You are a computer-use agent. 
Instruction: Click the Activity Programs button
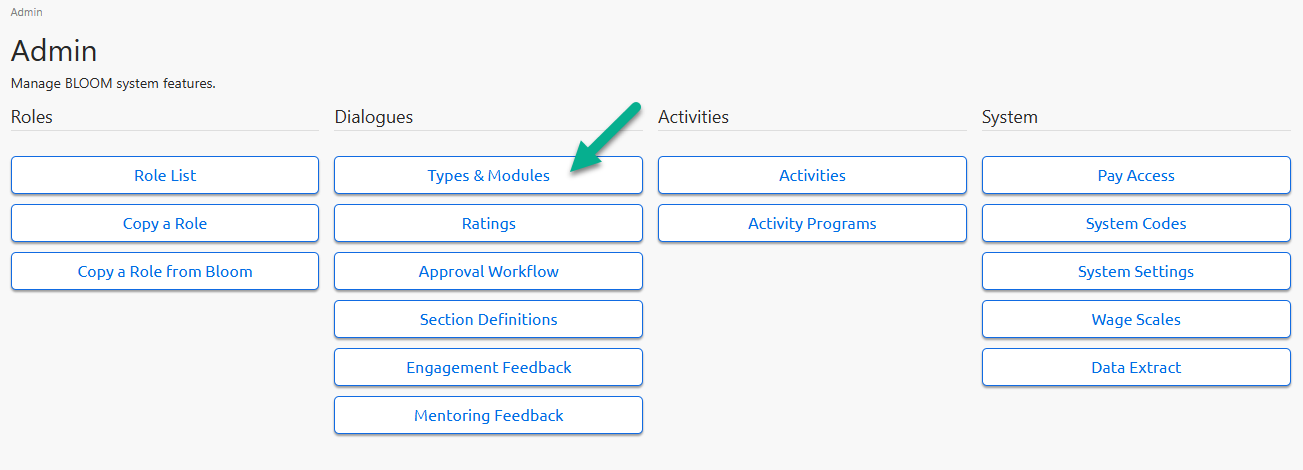pyautogui.click(x=812, y=223)
